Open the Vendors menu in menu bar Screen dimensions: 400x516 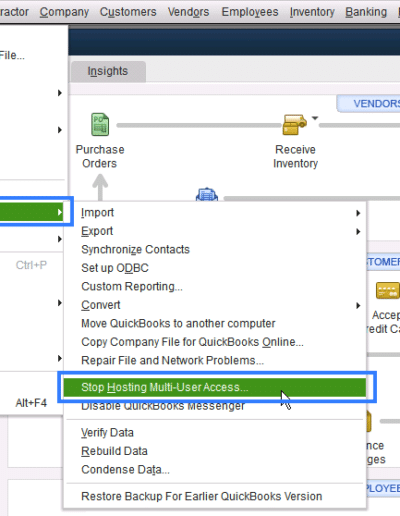click(188, 12)
